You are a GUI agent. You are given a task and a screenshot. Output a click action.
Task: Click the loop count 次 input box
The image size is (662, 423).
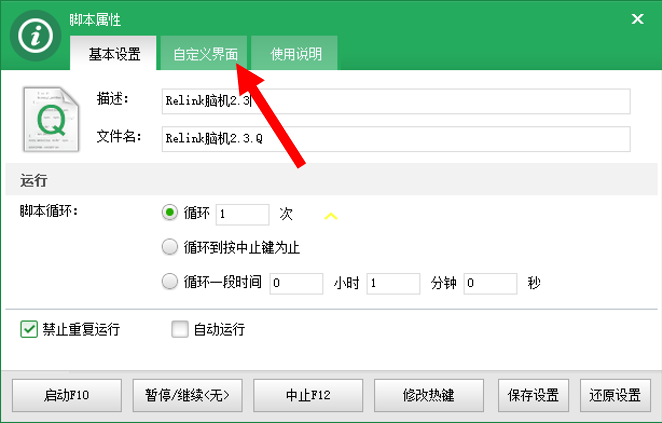point(242,214)
